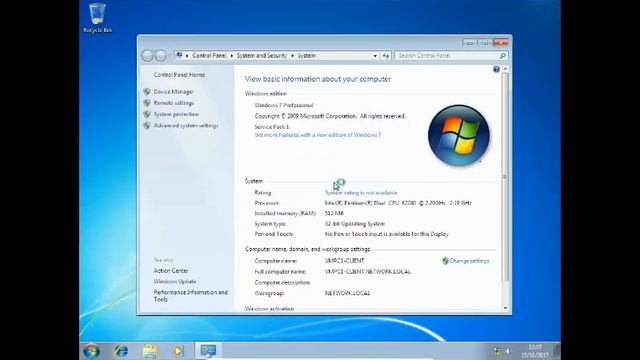
Task: Click the Back navigation arrow button
Action: coord(147,56)
